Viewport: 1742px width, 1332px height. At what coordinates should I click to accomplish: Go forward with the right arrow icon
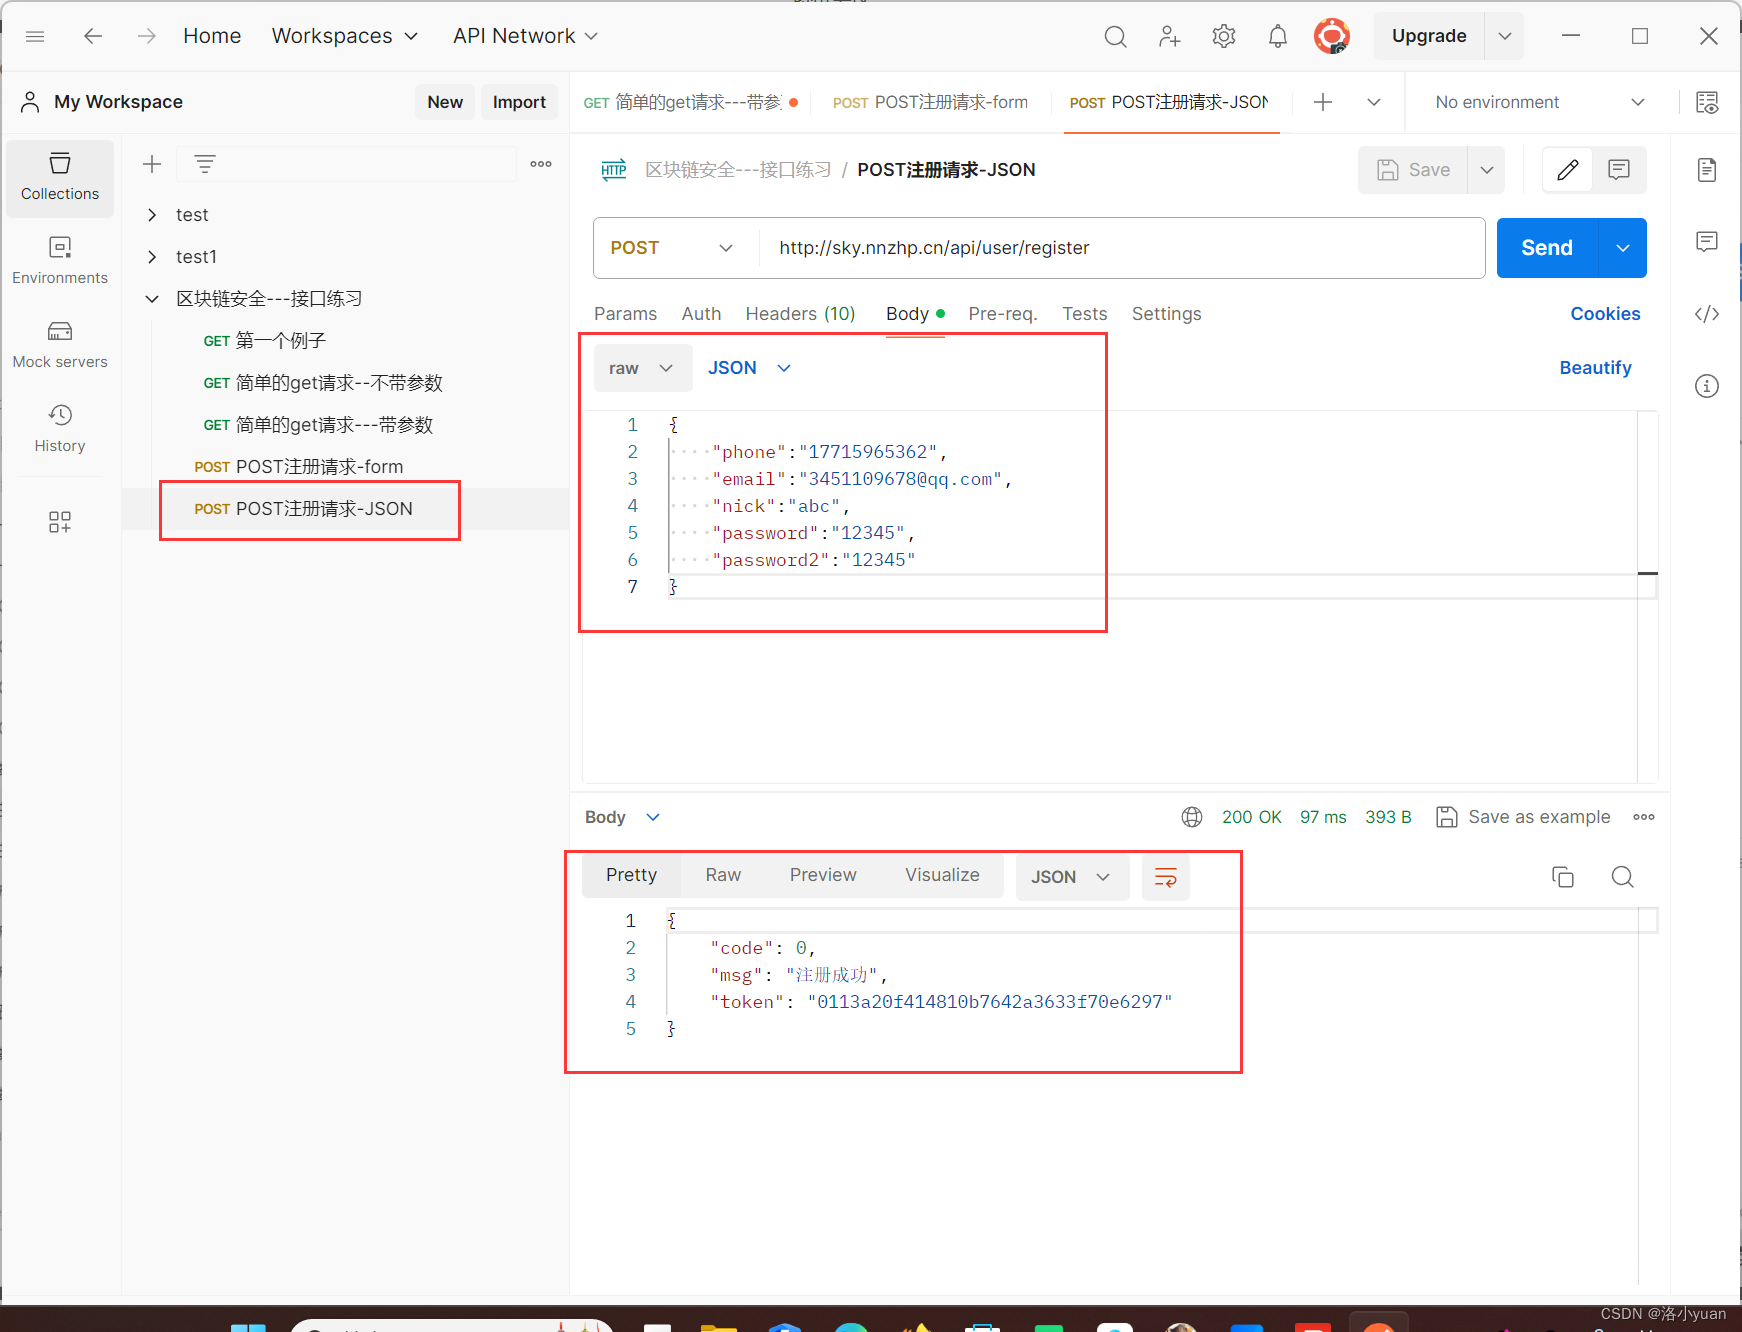(147, 36)
